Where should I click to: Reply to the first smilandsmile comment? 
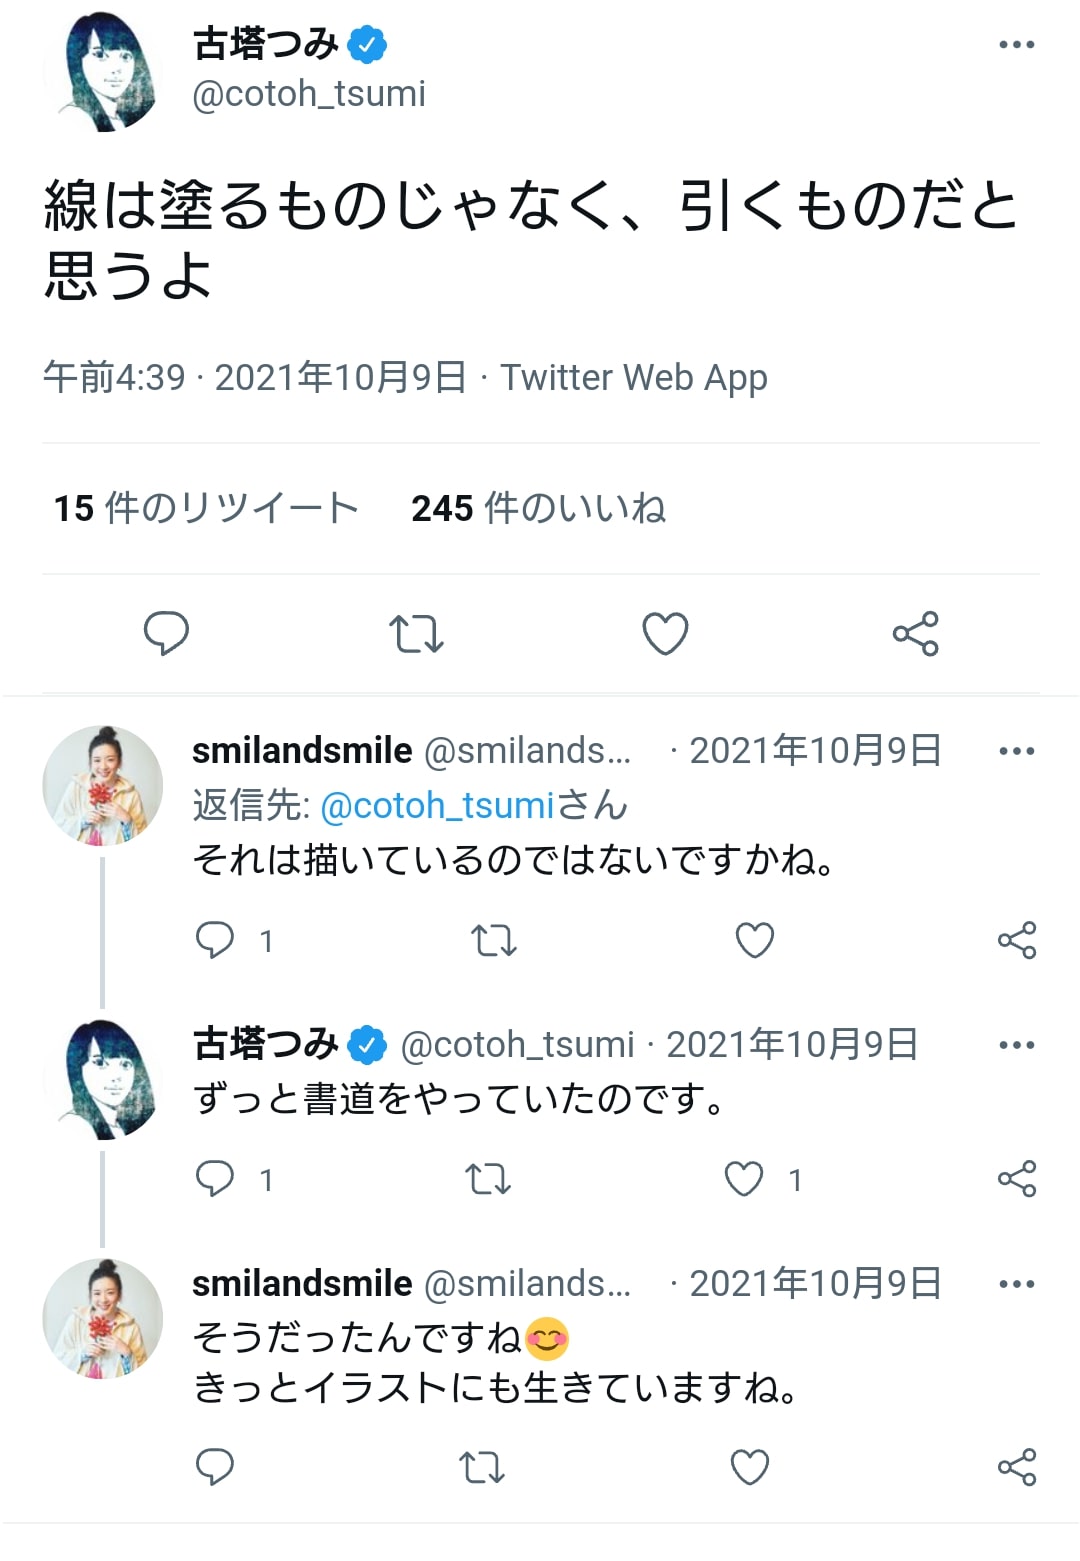tap(215, 940)
